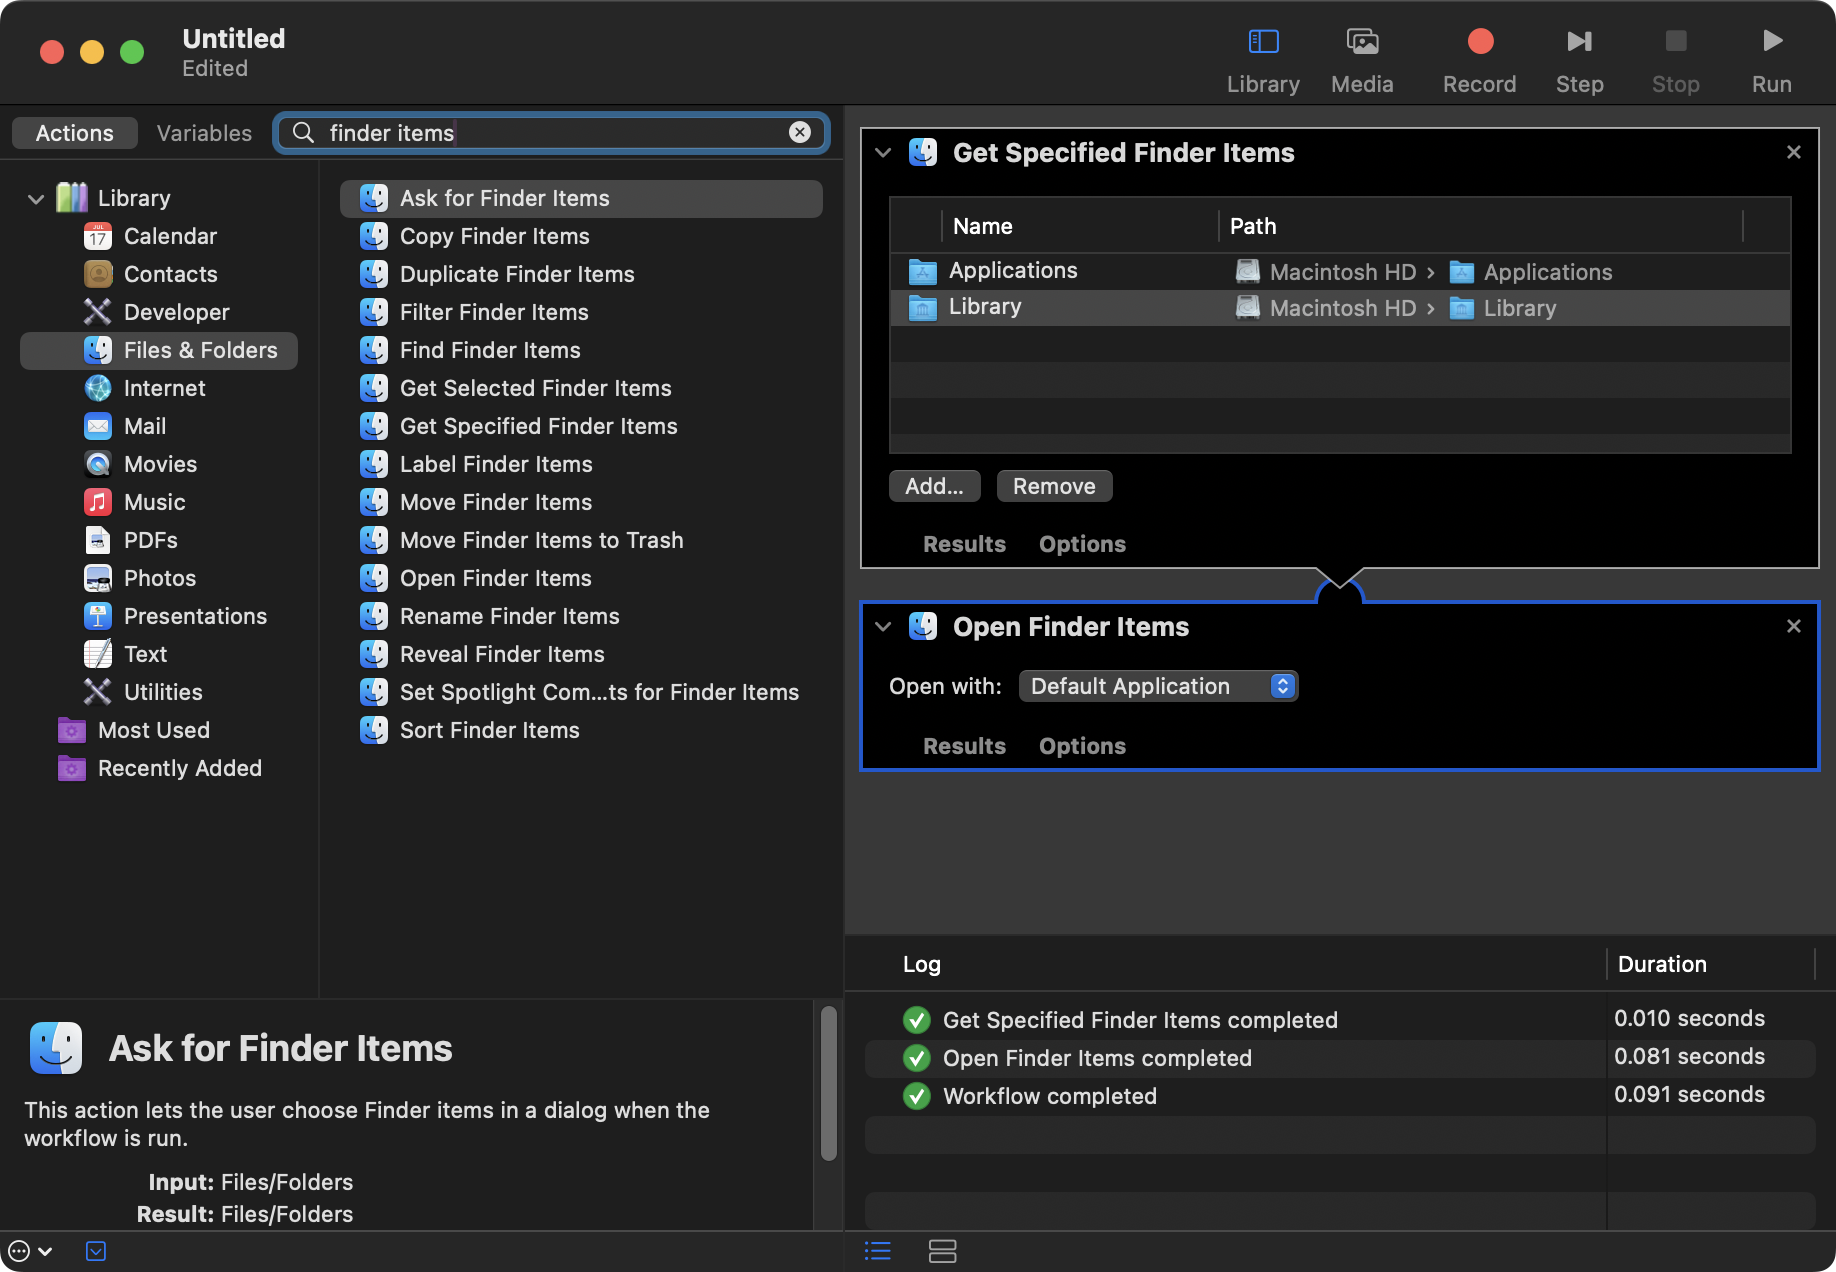This screenshot has height=1272, width=1836.
Task: Open the 'Open with' Default Application dropdown
Action: click(x=1158, y=686)
